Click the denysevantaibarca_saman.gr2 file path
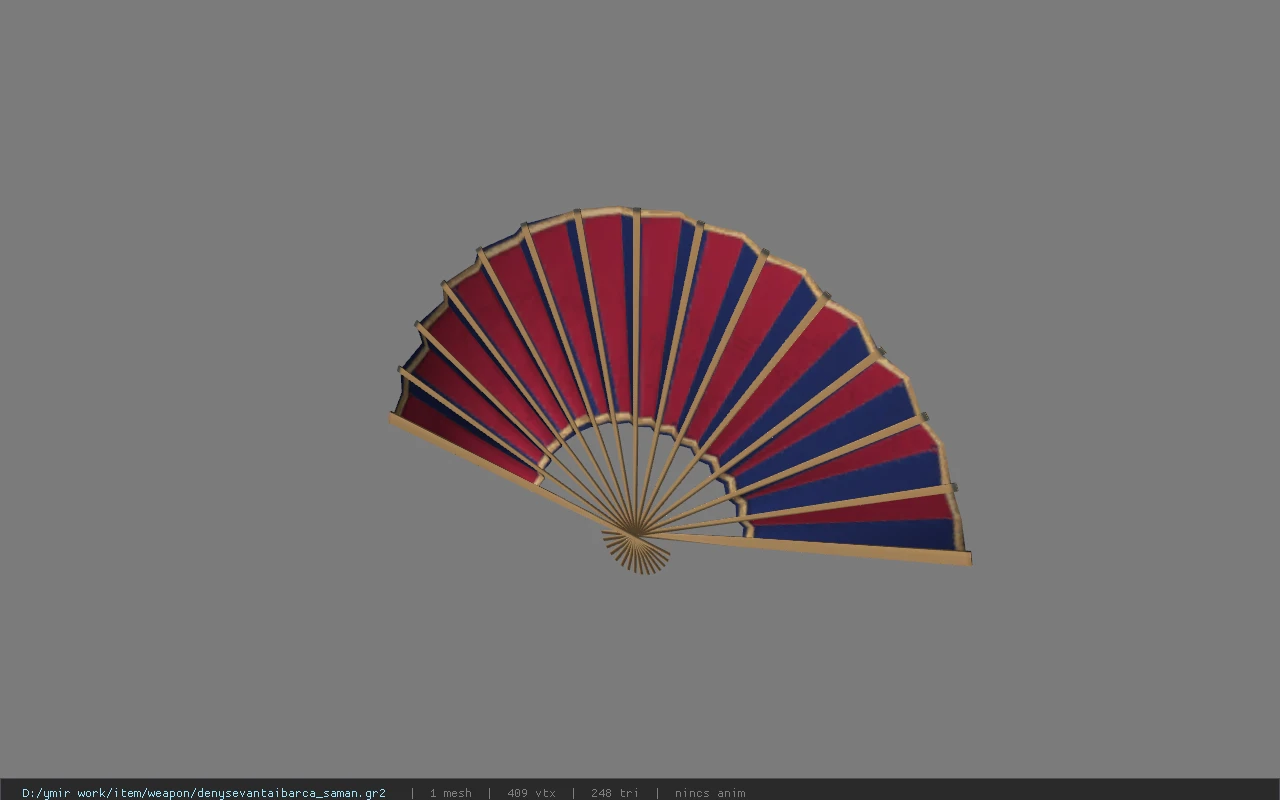This screenshot has height=800, width=1280. point(204,793)
